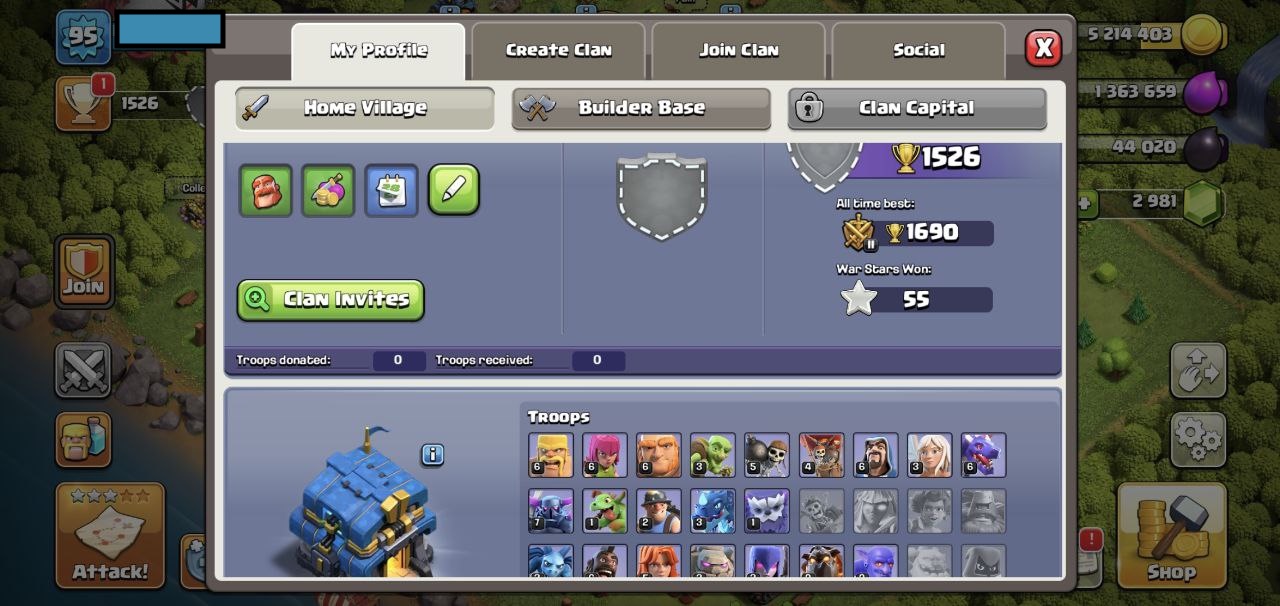Open the gold and elixir loot icon

(328, 190)
